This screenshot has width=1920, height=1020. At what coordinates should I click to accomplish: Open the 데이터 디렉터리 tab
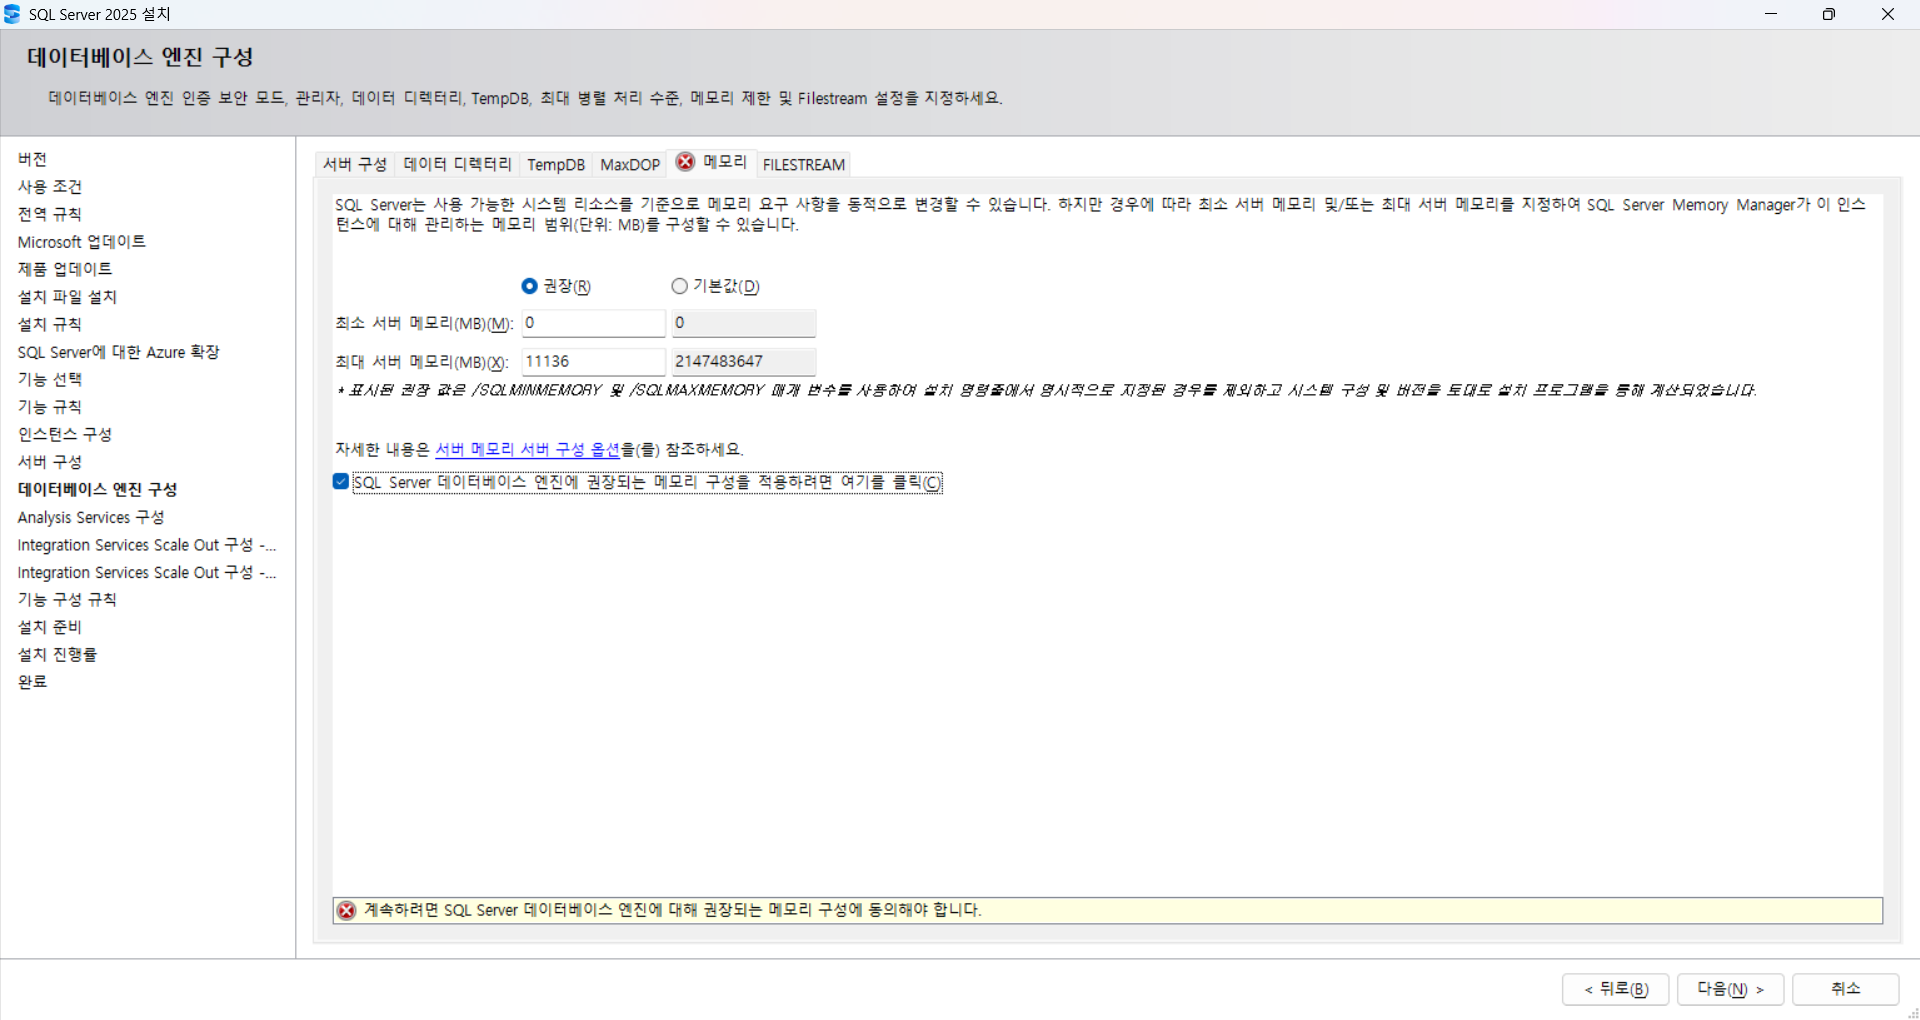(458, 164)
